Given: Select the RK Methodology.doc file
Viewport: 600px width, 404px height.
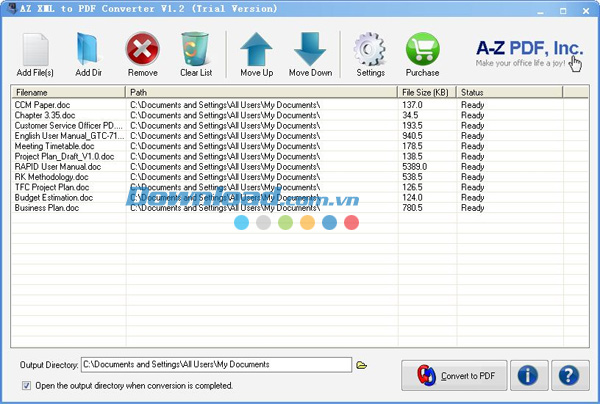Looking at the screenshot, I should (51, 177).
